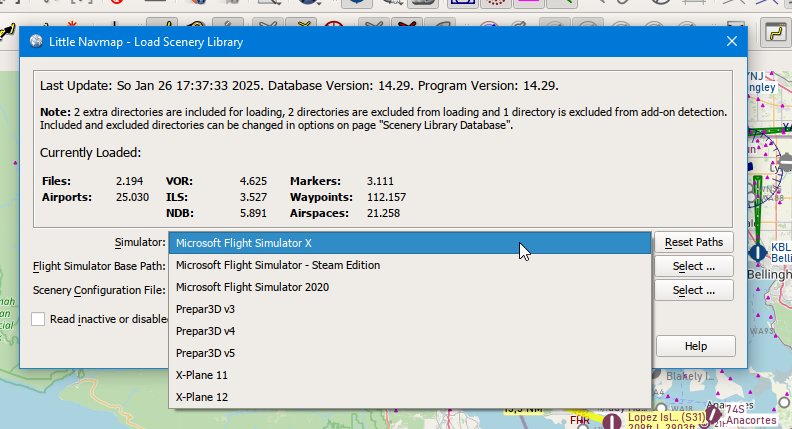Select Microsoft Flight Simulator - Steam Edition
Image resolution: width=792 pixels, height=429 pixels.
click(410, 265)
